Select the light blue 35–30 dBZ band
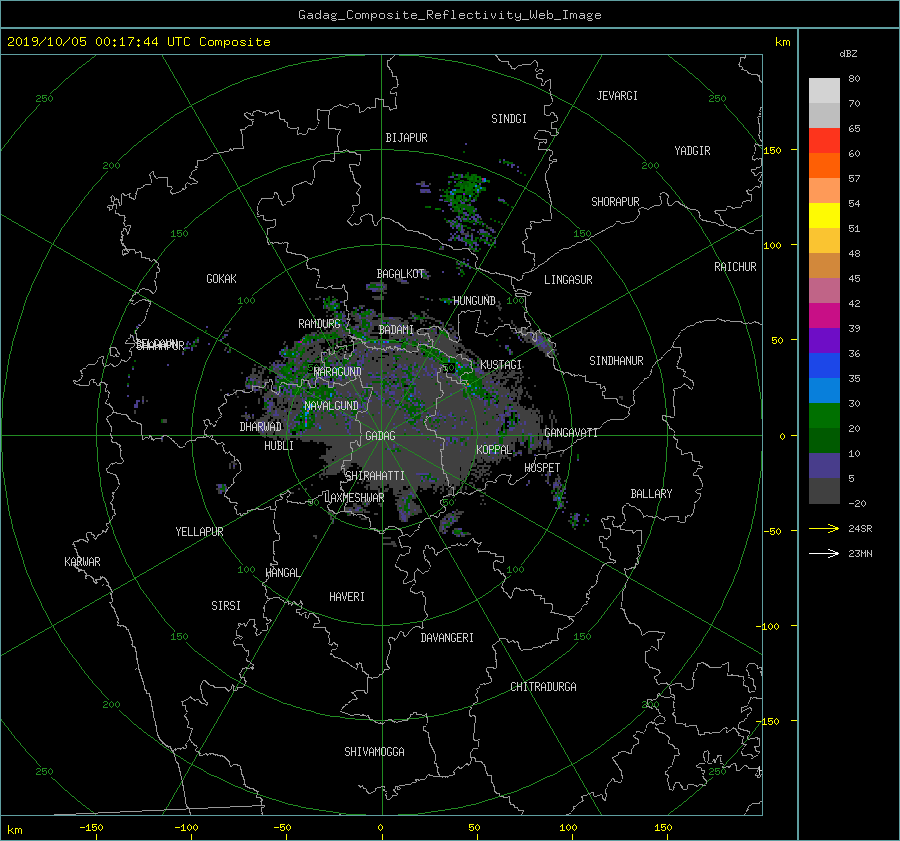This screenshot has height=841, width=900. tap(824, 391)
